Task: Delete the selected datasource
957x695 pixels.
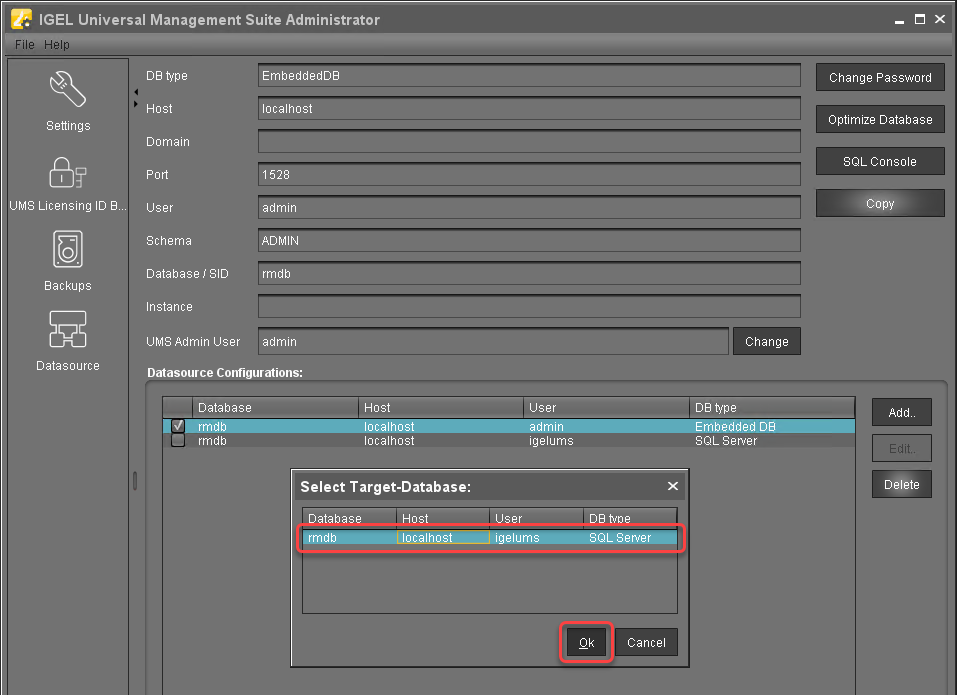Action: click(900, 484)
